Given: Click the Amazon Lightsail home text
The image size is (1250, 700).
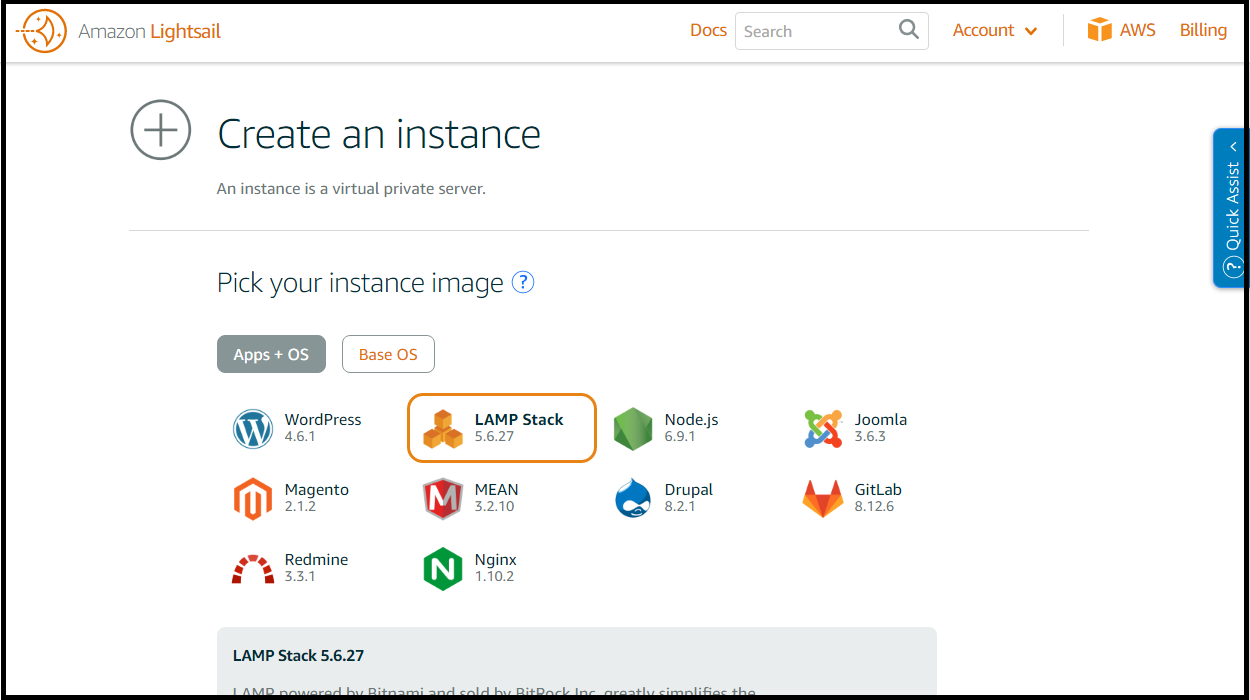Looking at the screenshot, I should [x=150, y=31].
